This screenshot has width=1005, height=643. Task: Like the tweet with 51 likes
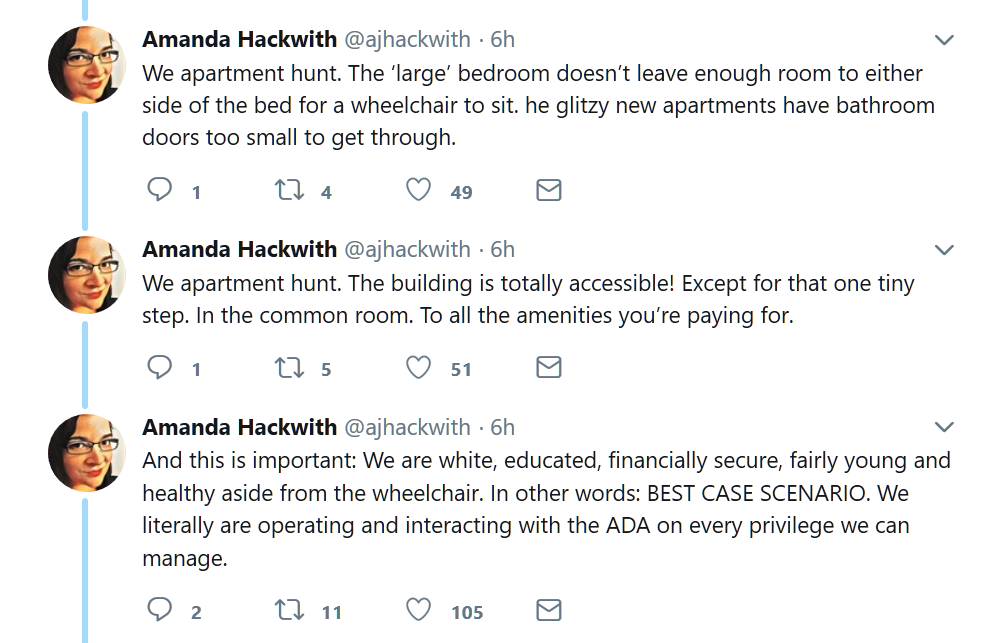pos(419,368)
